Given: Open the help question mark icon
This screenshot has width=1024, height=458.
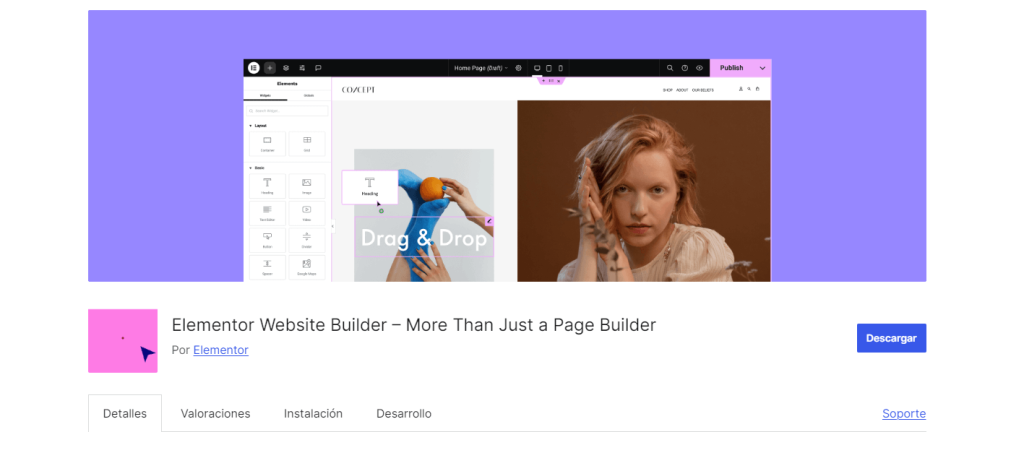Looking at the screenshot, I should tap(685, 68).
